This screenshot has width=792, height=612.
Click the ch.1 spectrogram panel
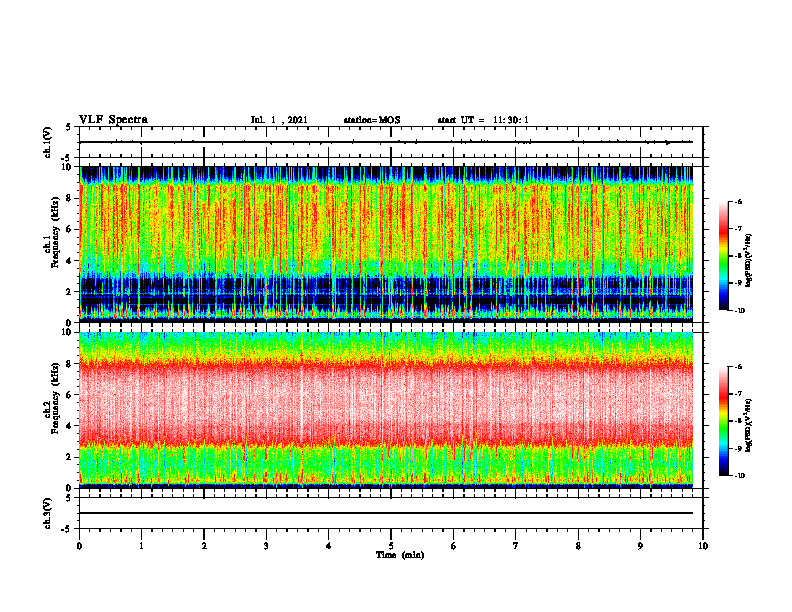tap(386, 243)
